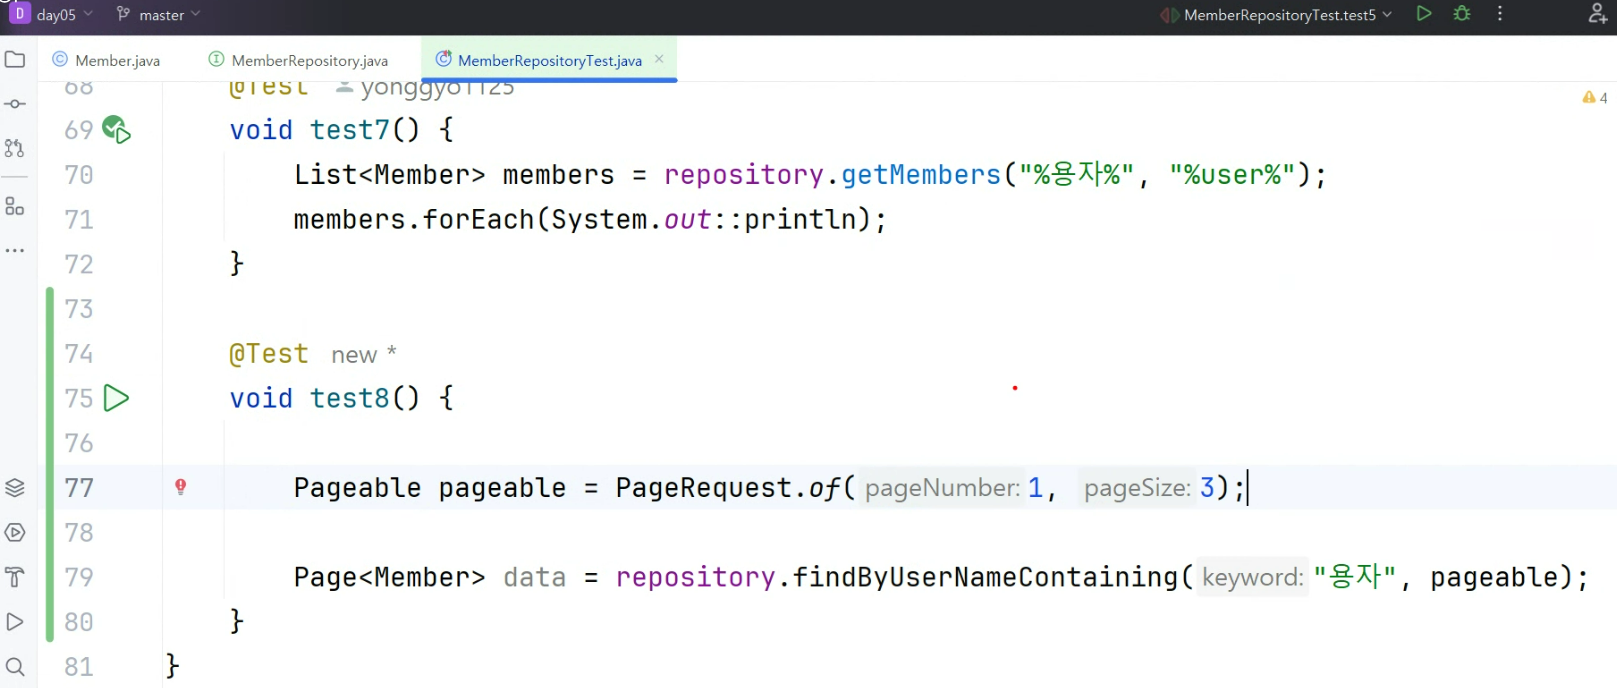Screen dimensions: 1617x688
Task: Click PageRequest on line 77
Action: pos(704,488)
